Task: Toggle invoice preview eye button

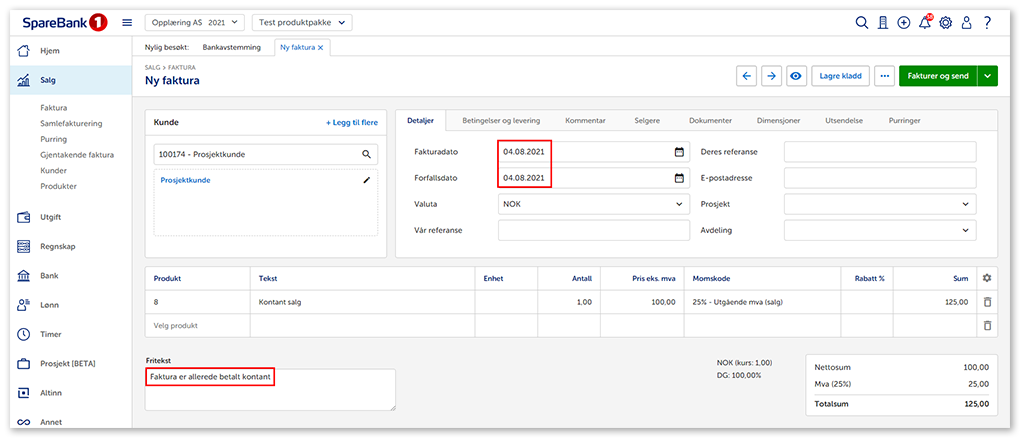Action: pyautogui.click(x=796, y=76)
